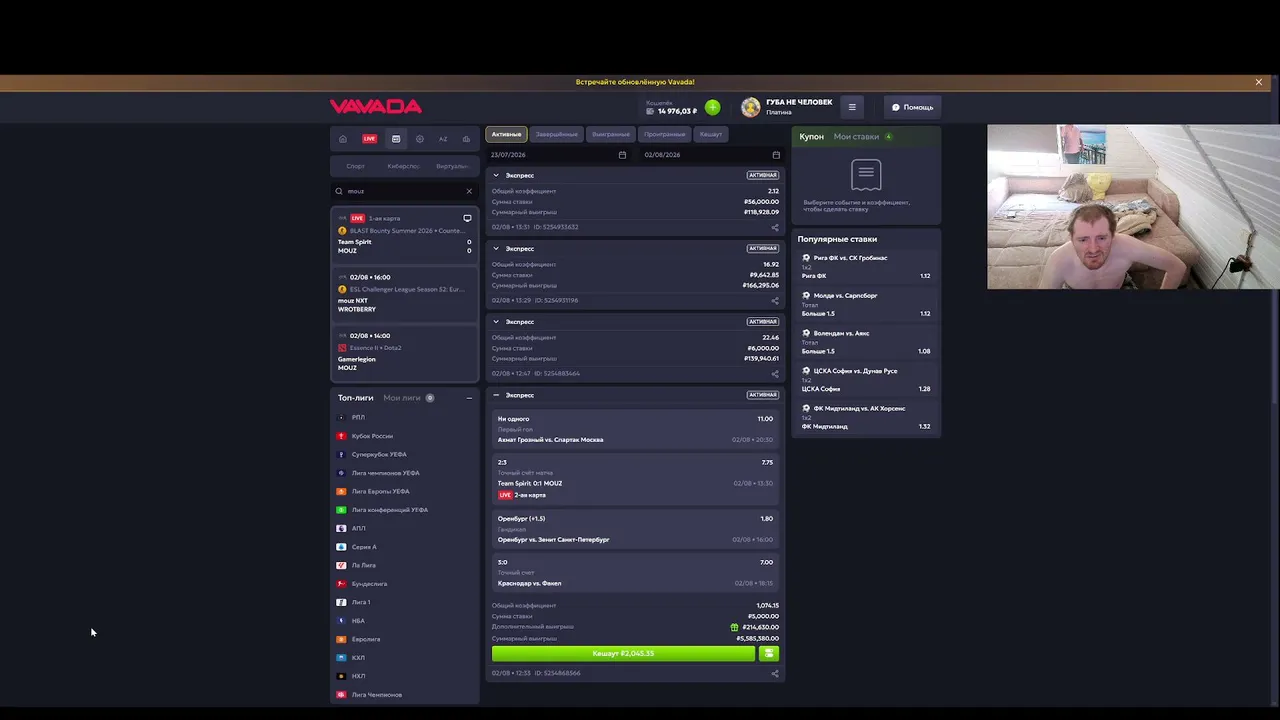Share the express bet with ID 5254933632
The height and width of the screenshot is (720, 1280).
coord(774,227)
